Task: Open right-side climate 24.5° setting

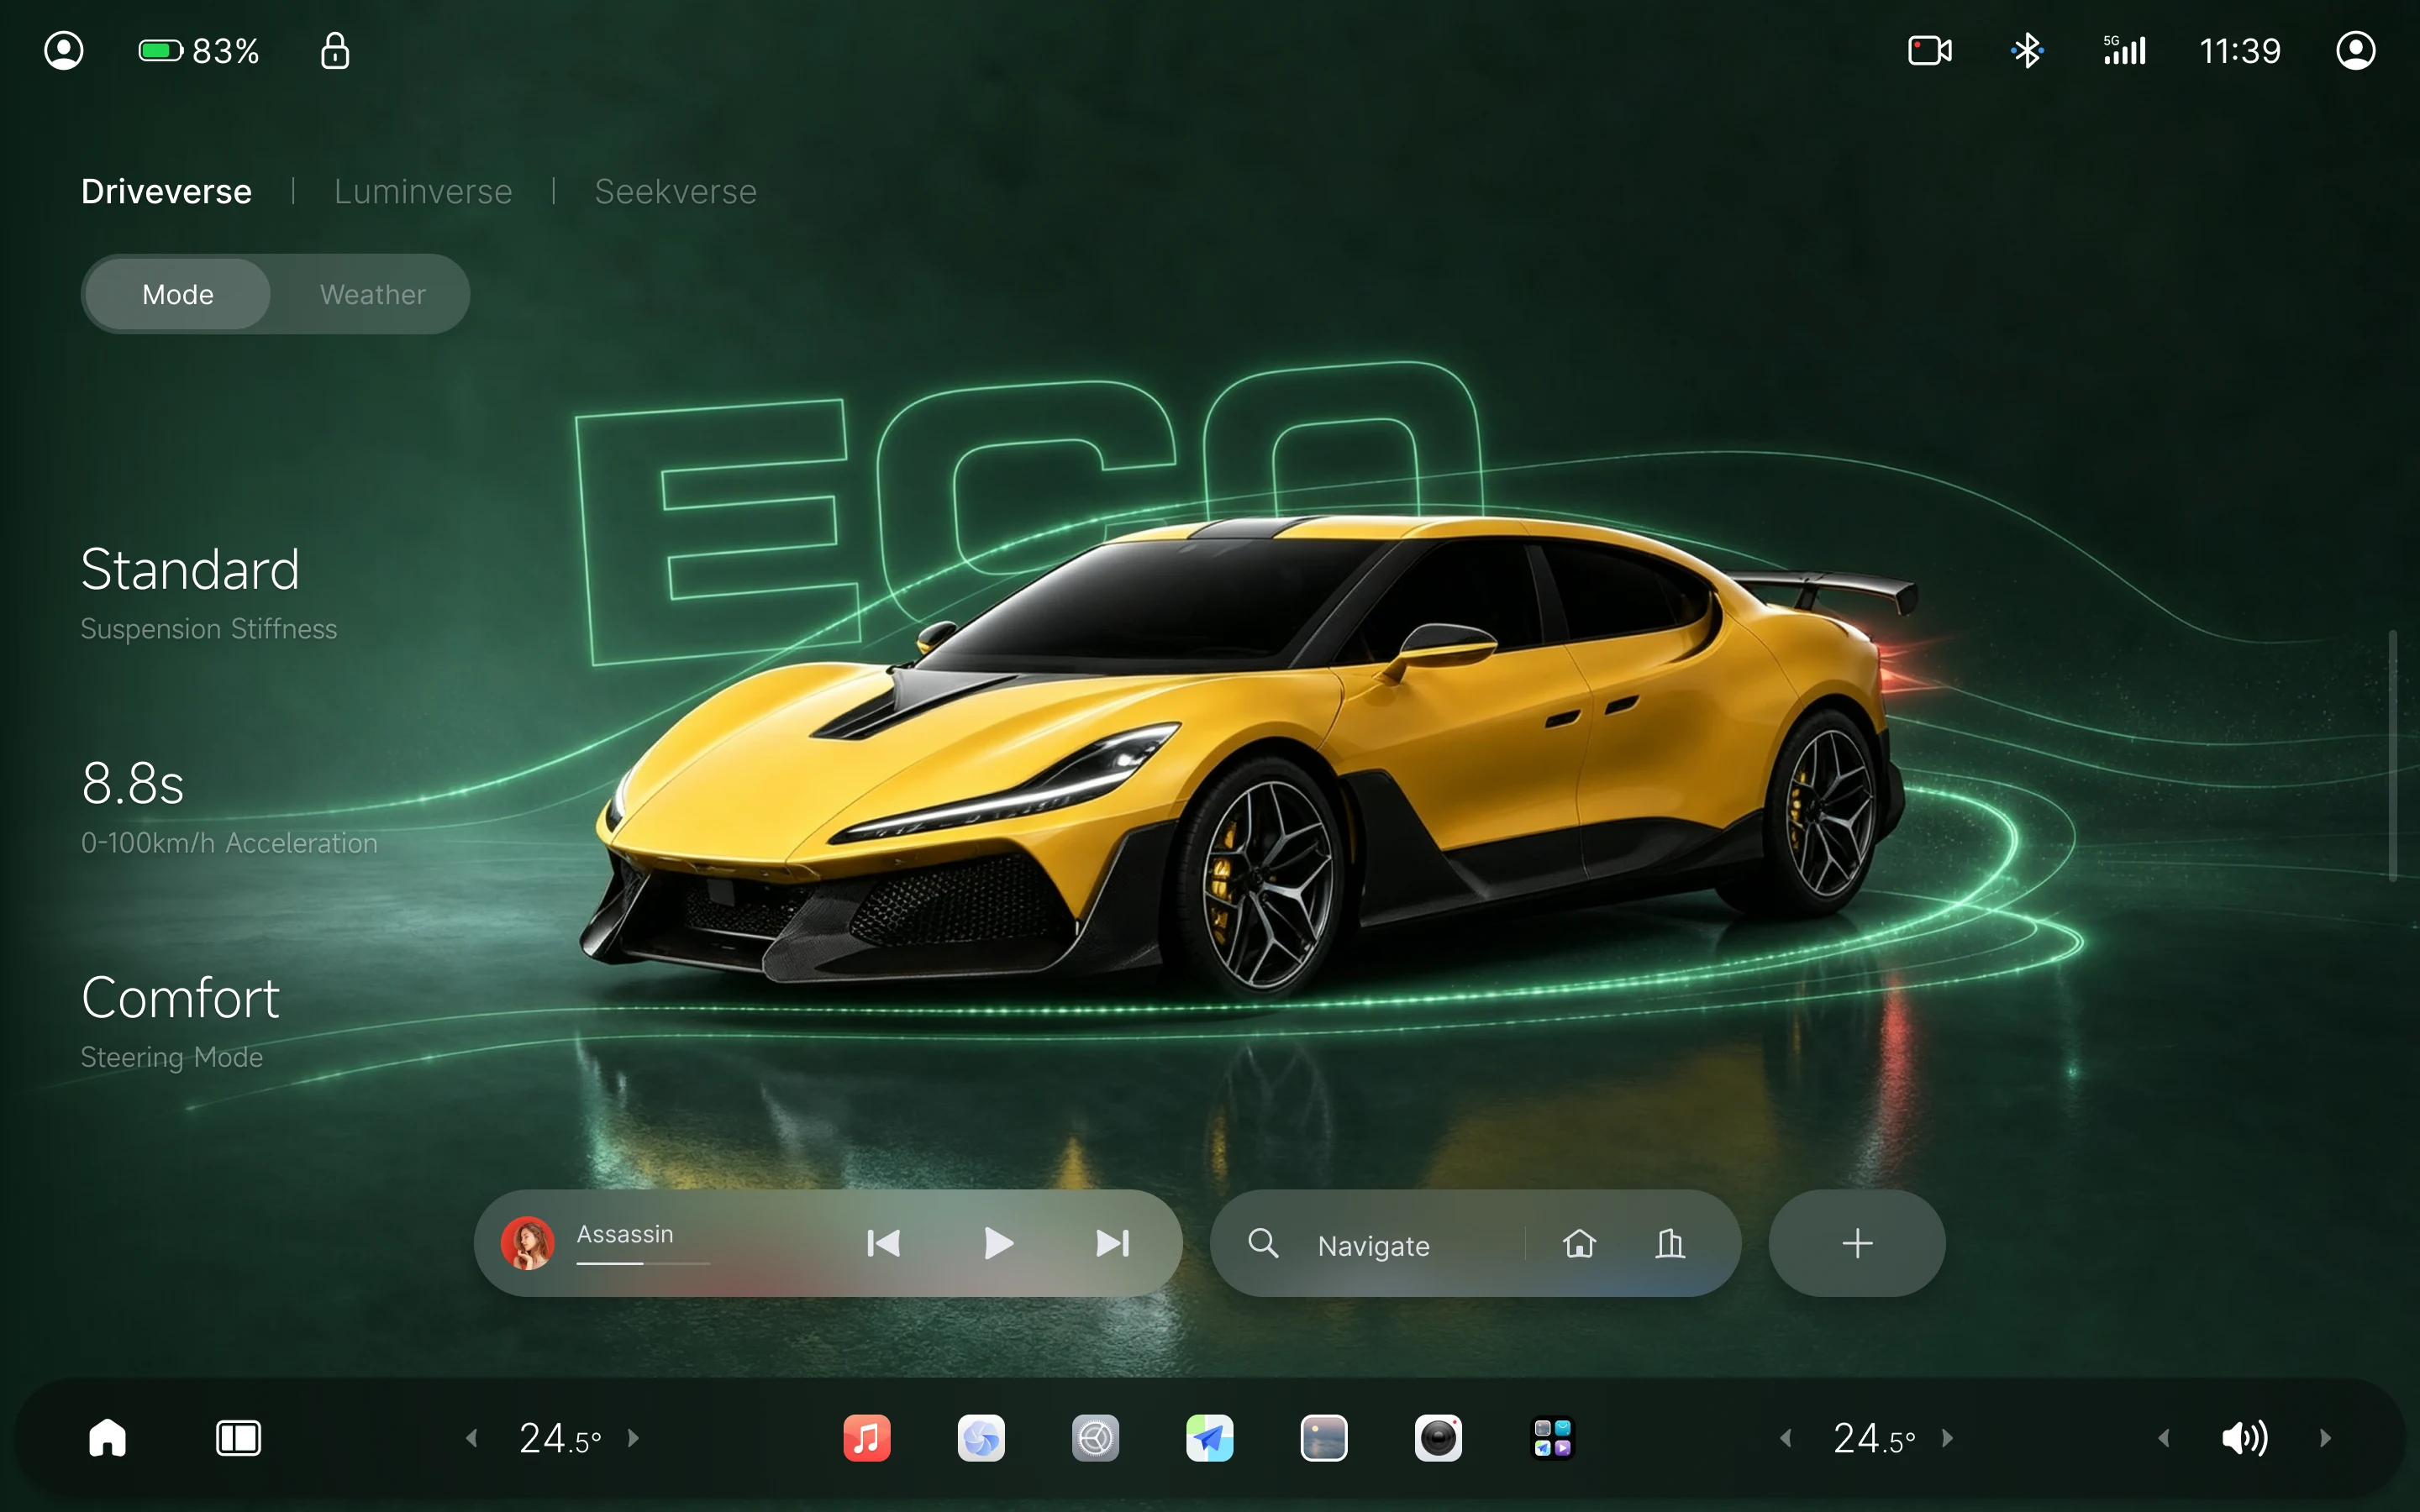Action: (x=1874, y=1438)
